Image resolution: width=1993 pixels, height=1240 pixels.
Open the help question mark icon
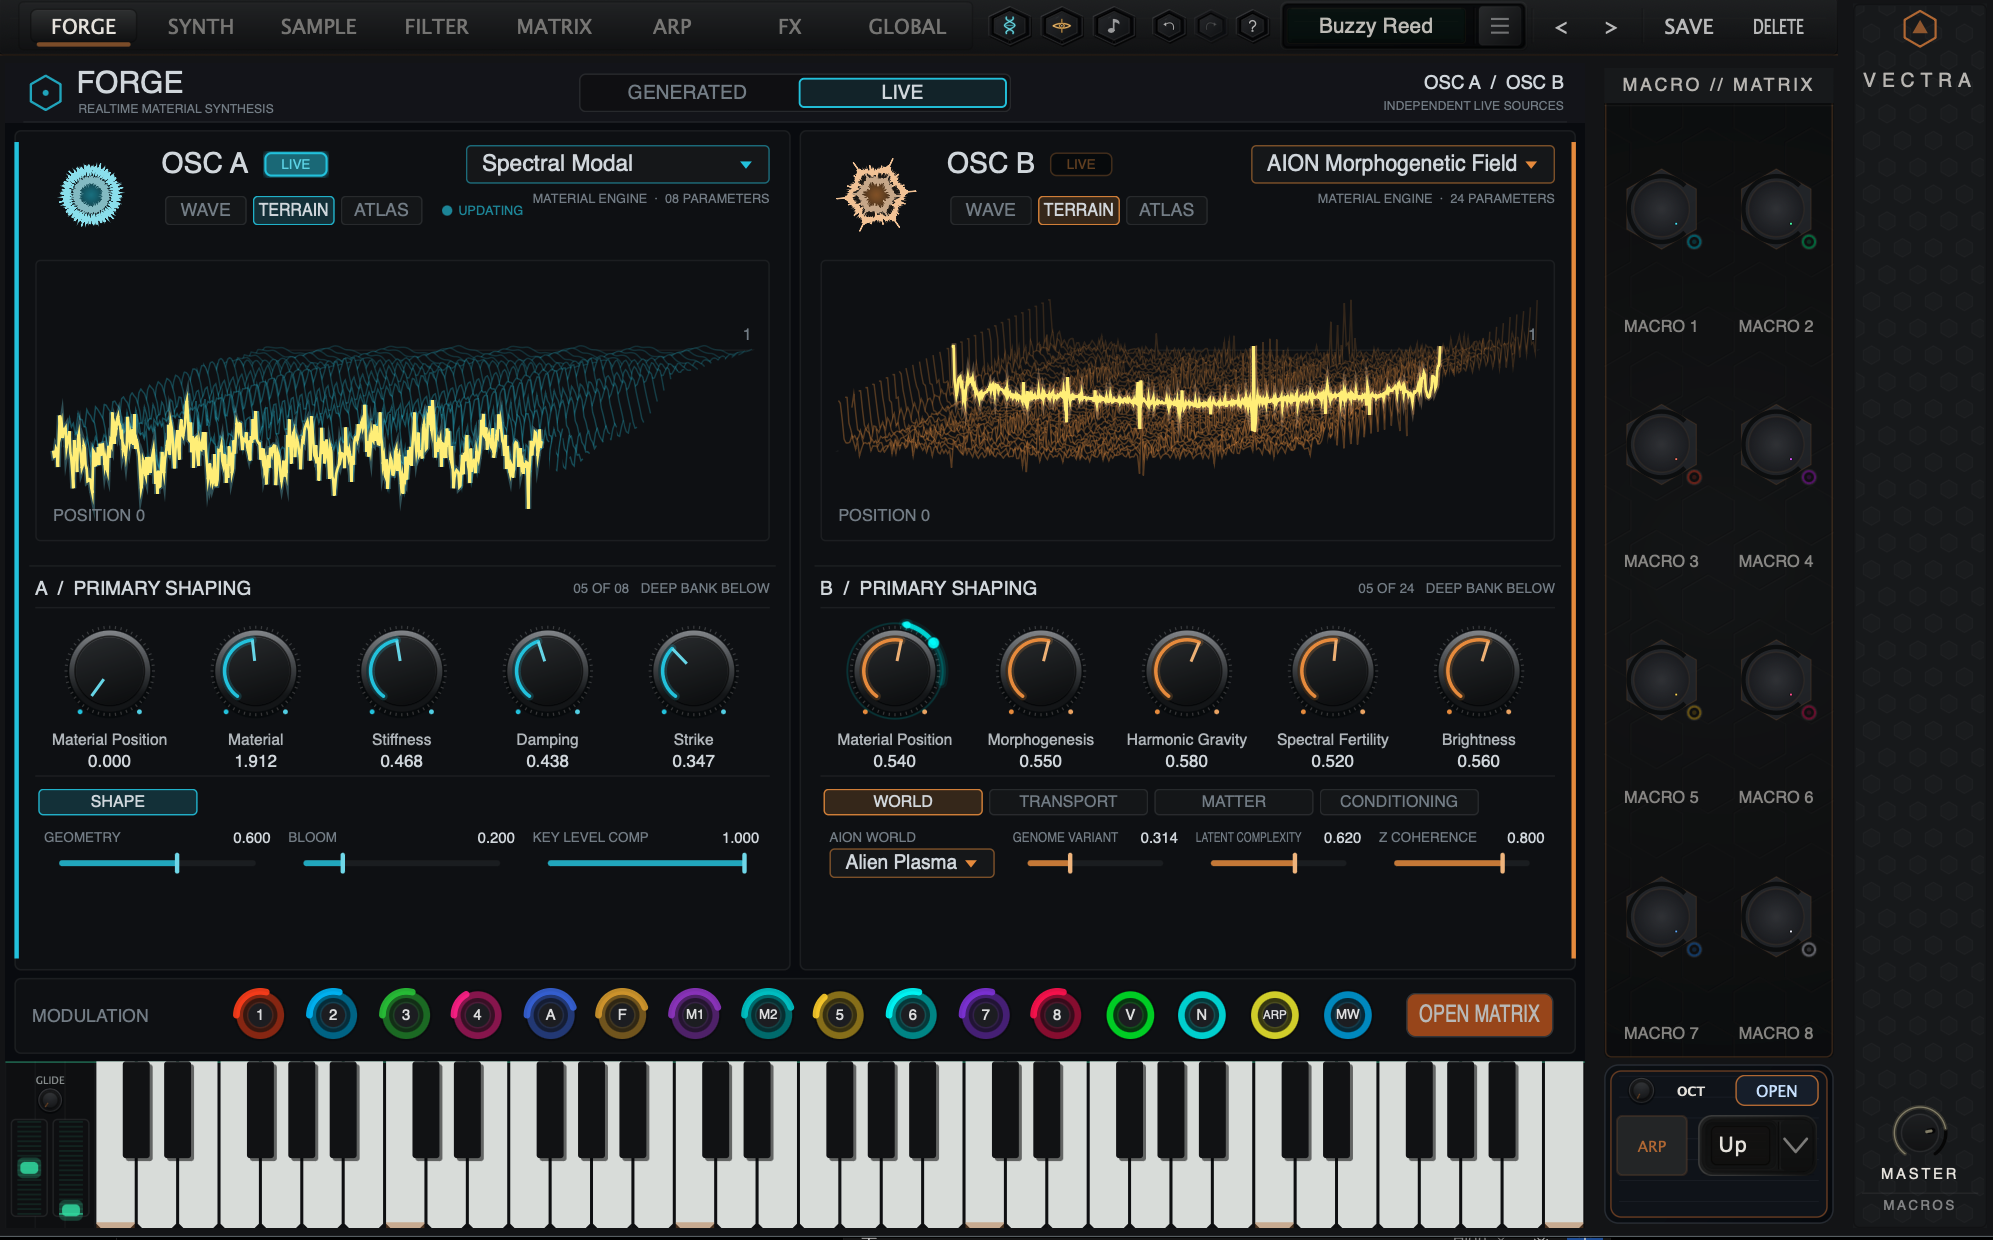click(1252, 27)
